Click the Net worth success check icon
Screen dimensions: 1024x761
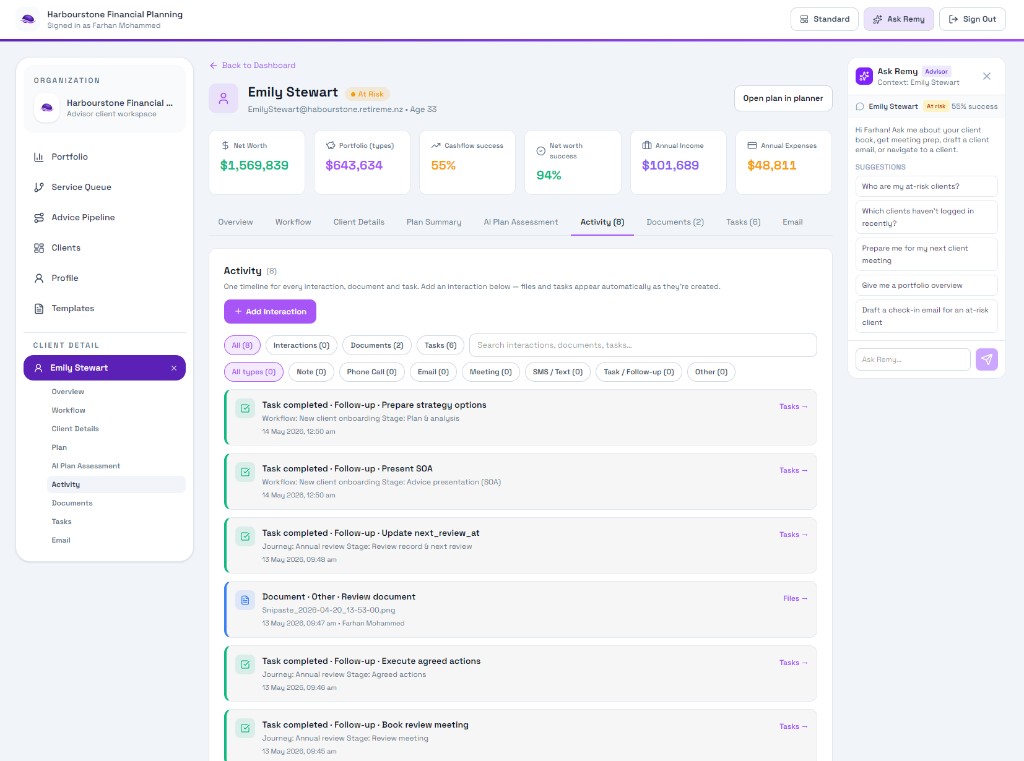pyautogui.click(x=541, y=151)
